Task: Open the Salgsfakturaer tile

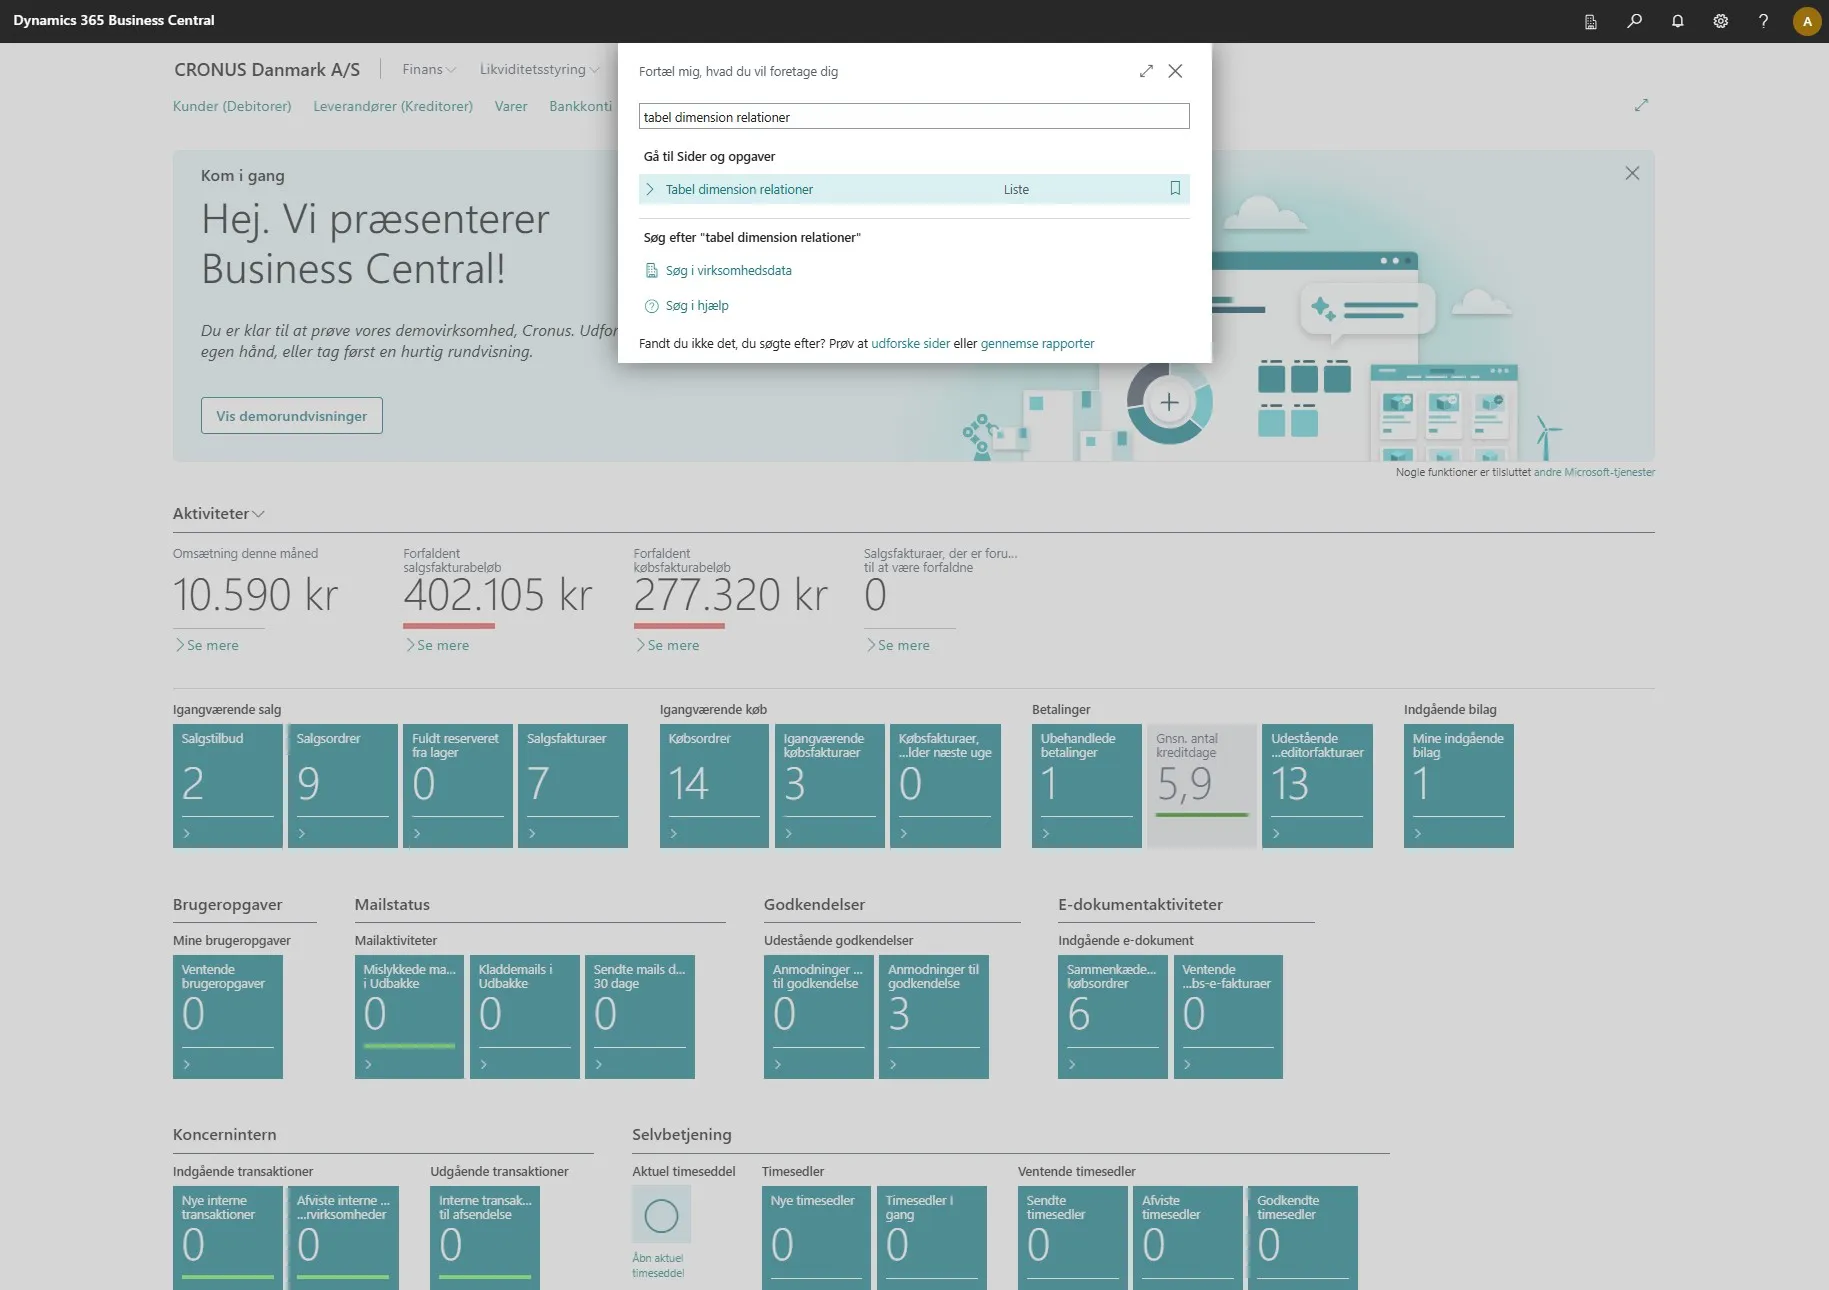Action: (573, 786)
